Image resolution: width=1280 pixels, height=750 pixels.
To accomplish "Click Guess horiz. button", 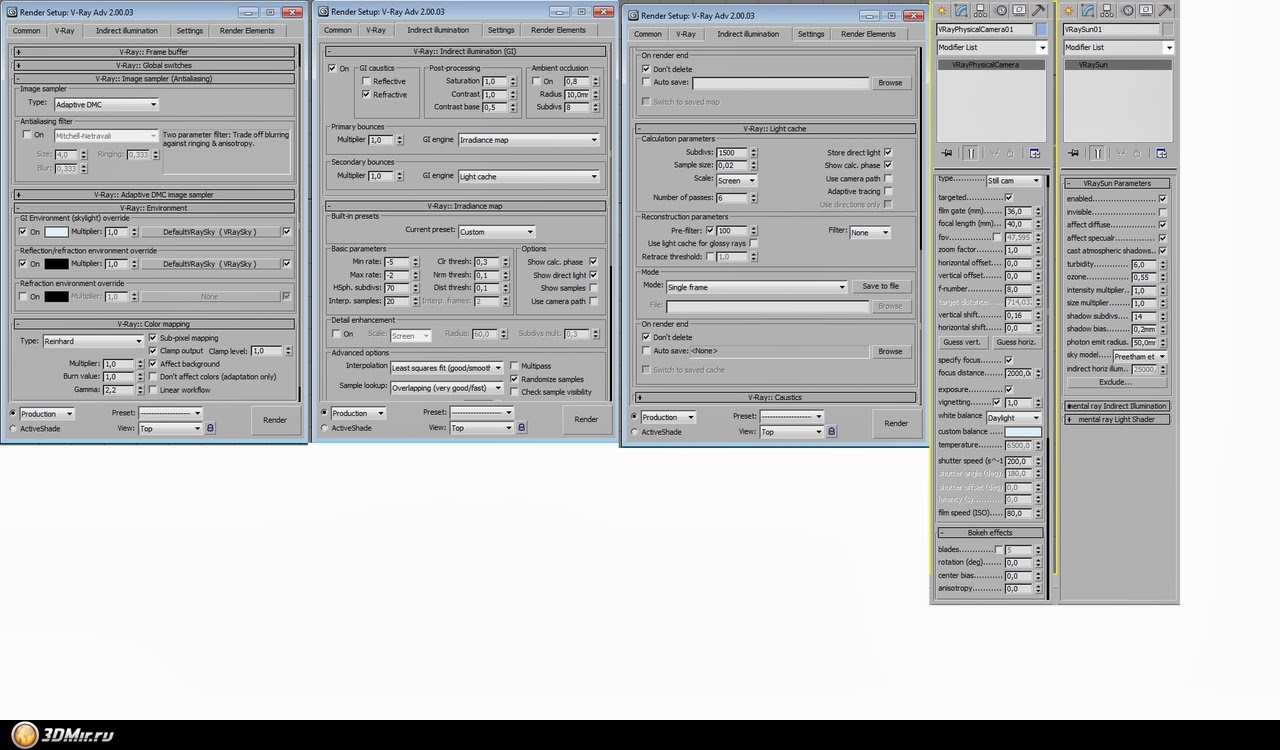I will pyautogui.click(x=1016, y=342).
